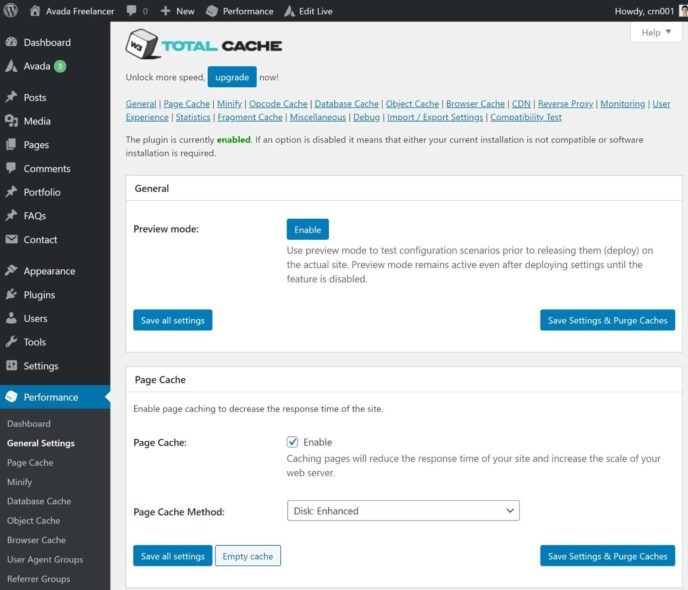The width and height of the screenshot is (688, 590).
Task: Jump to the Database Cache anchor link
Action: click(346, 104)
